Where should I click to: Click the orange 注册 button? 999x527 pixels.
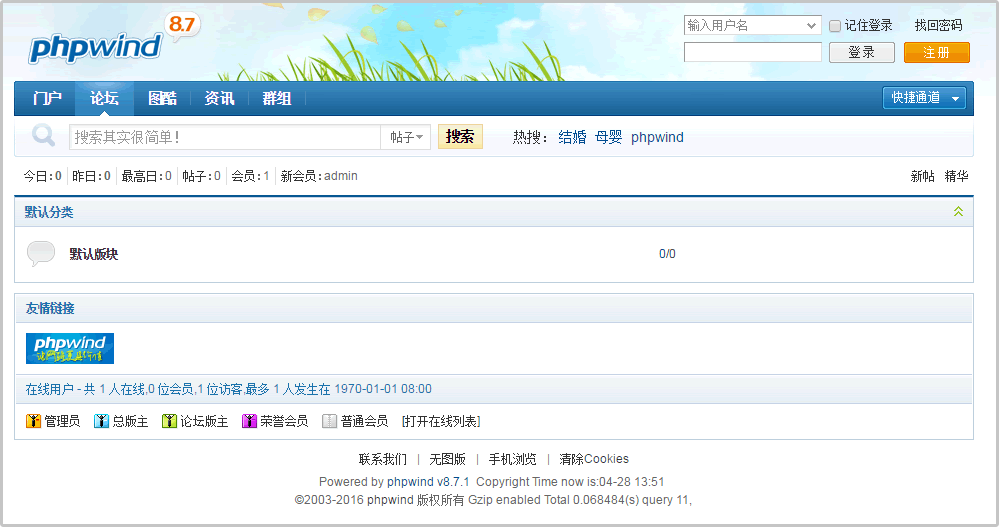click(937, 52)
